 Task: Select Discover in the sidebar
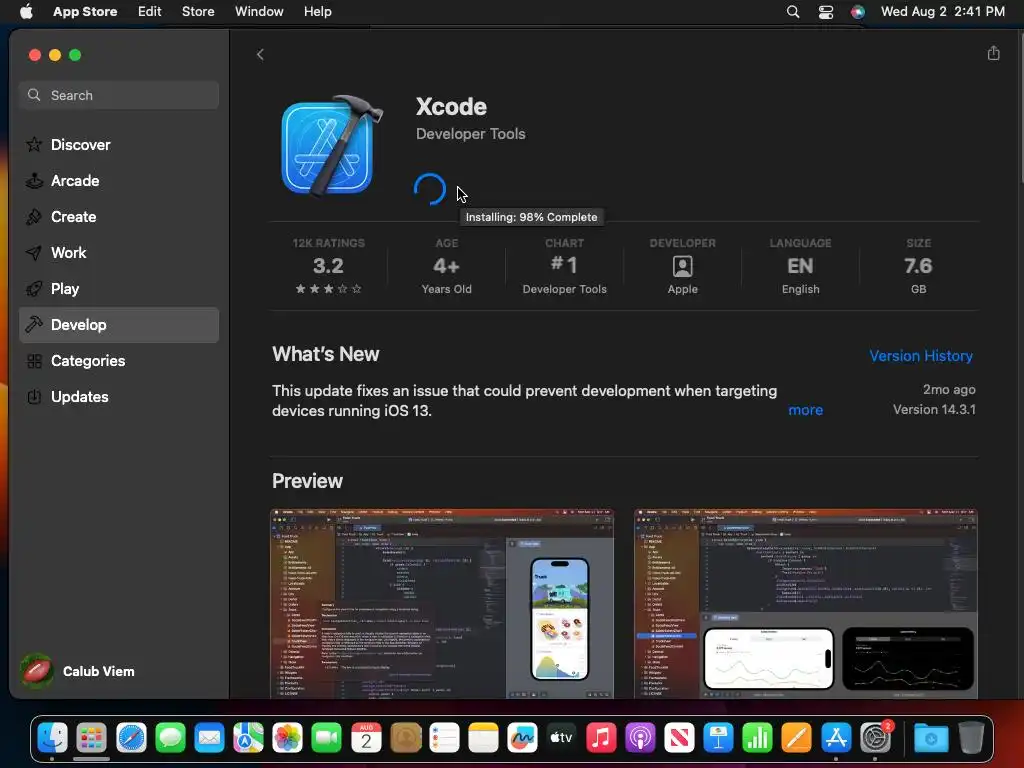point(119,144)
